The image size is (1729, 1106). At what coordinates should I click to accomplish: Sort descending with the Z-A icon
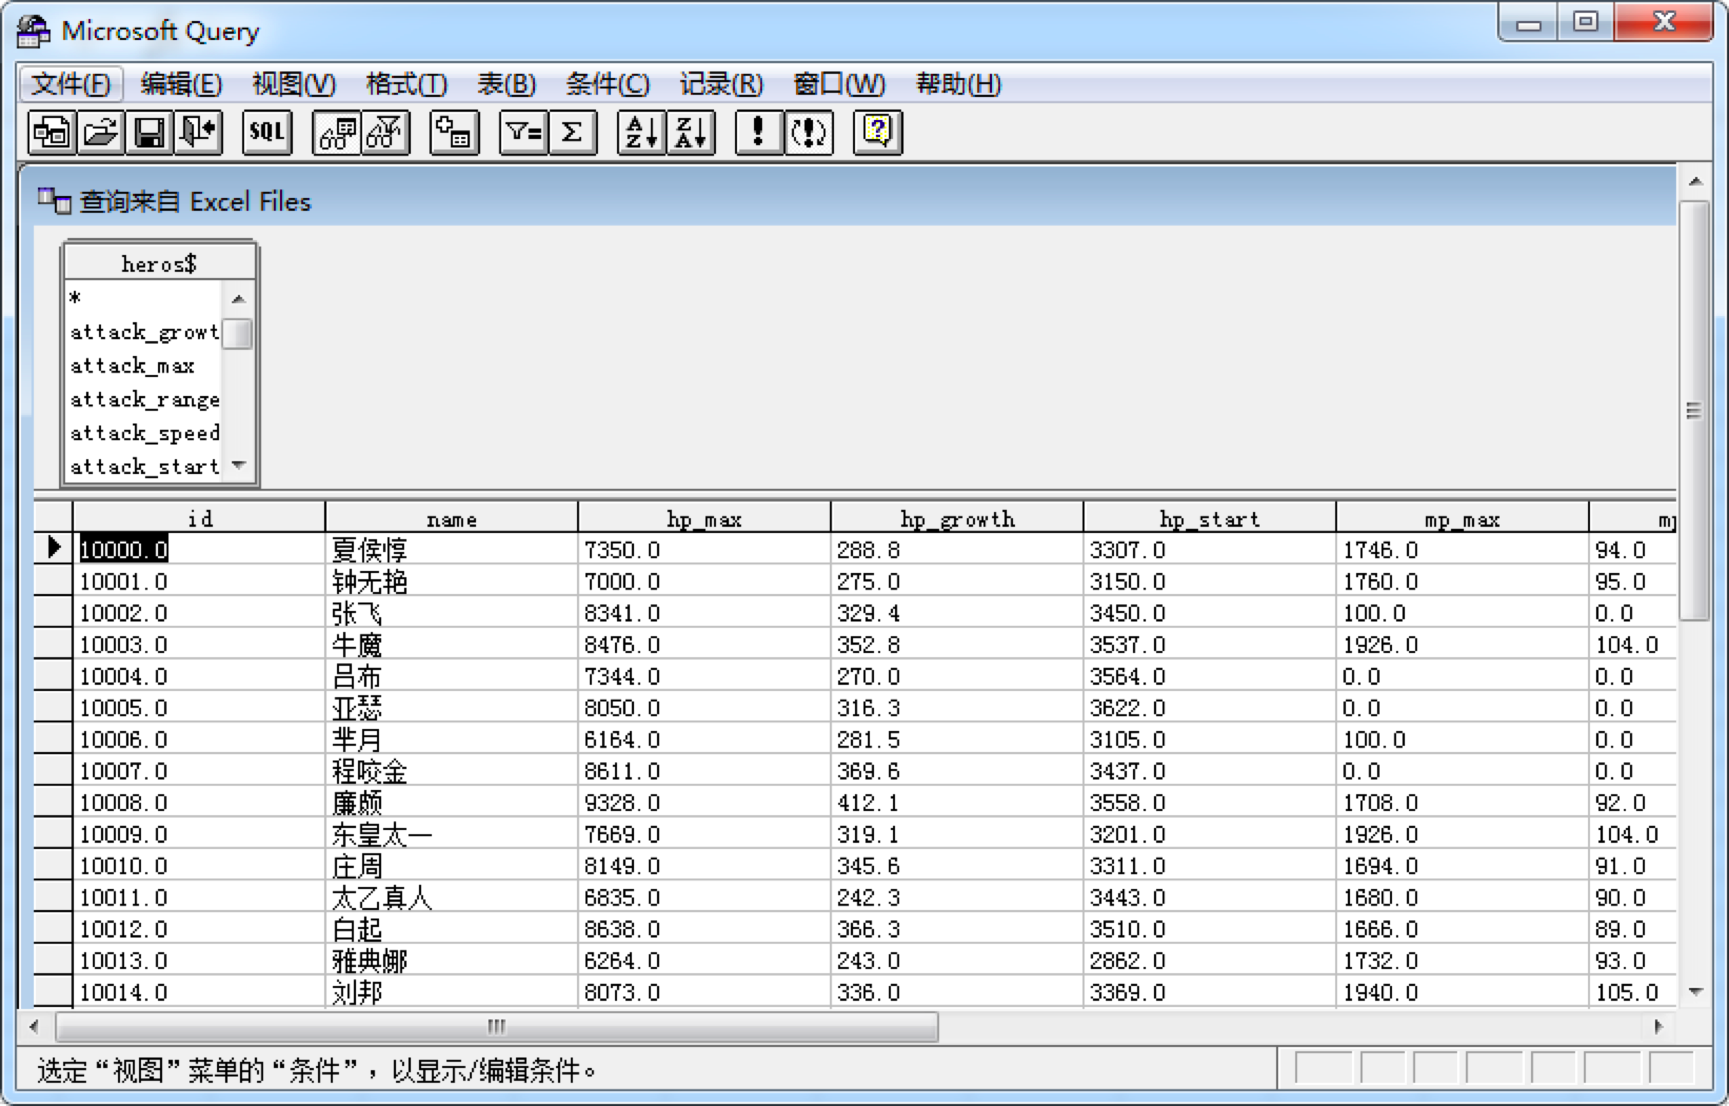click(691, 132)
